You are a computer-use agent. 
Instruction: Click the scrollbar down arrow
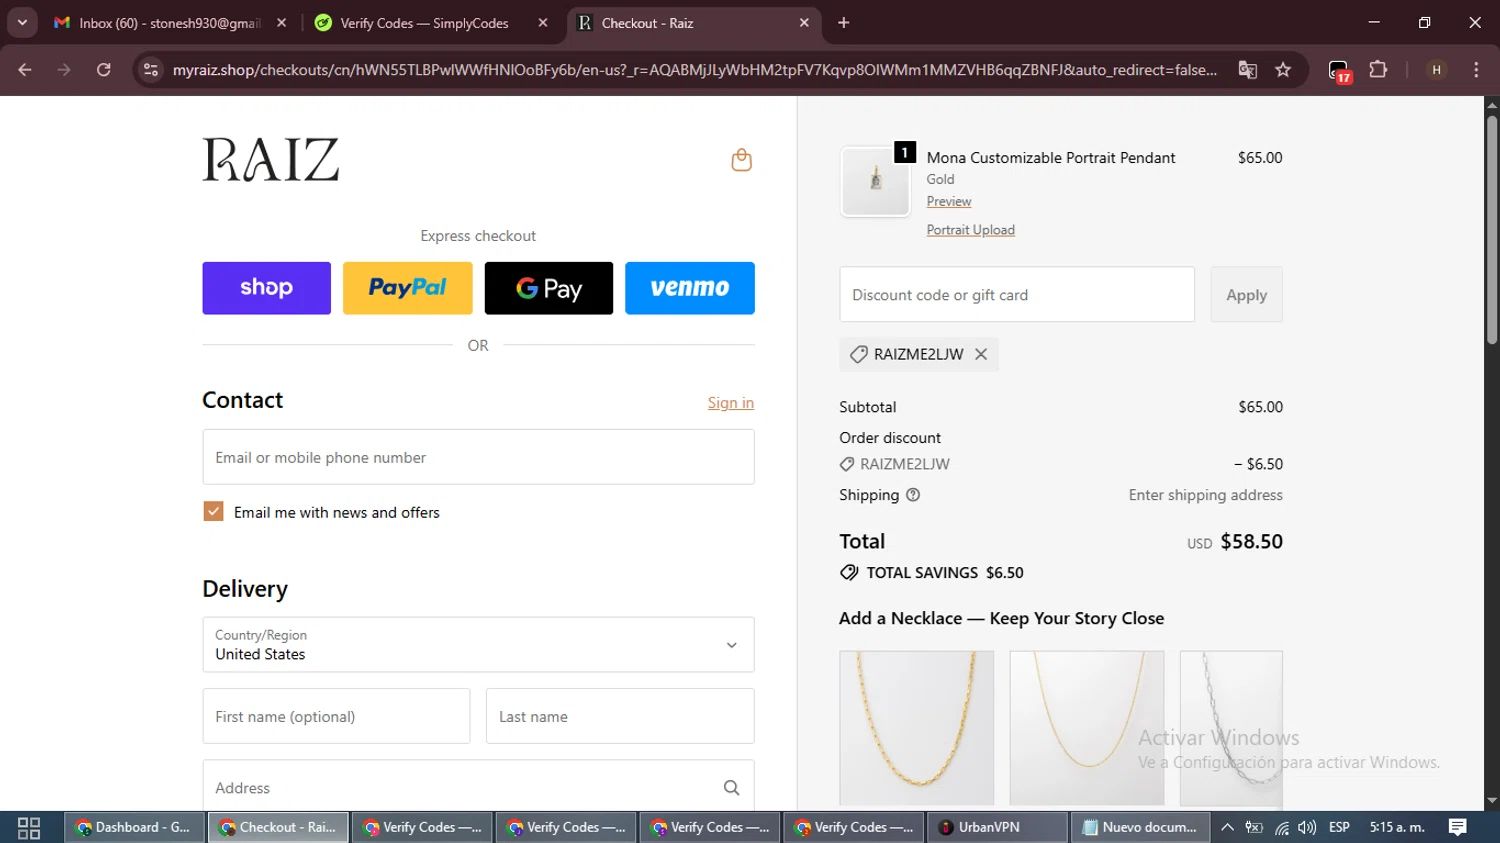pos(1492,801)
